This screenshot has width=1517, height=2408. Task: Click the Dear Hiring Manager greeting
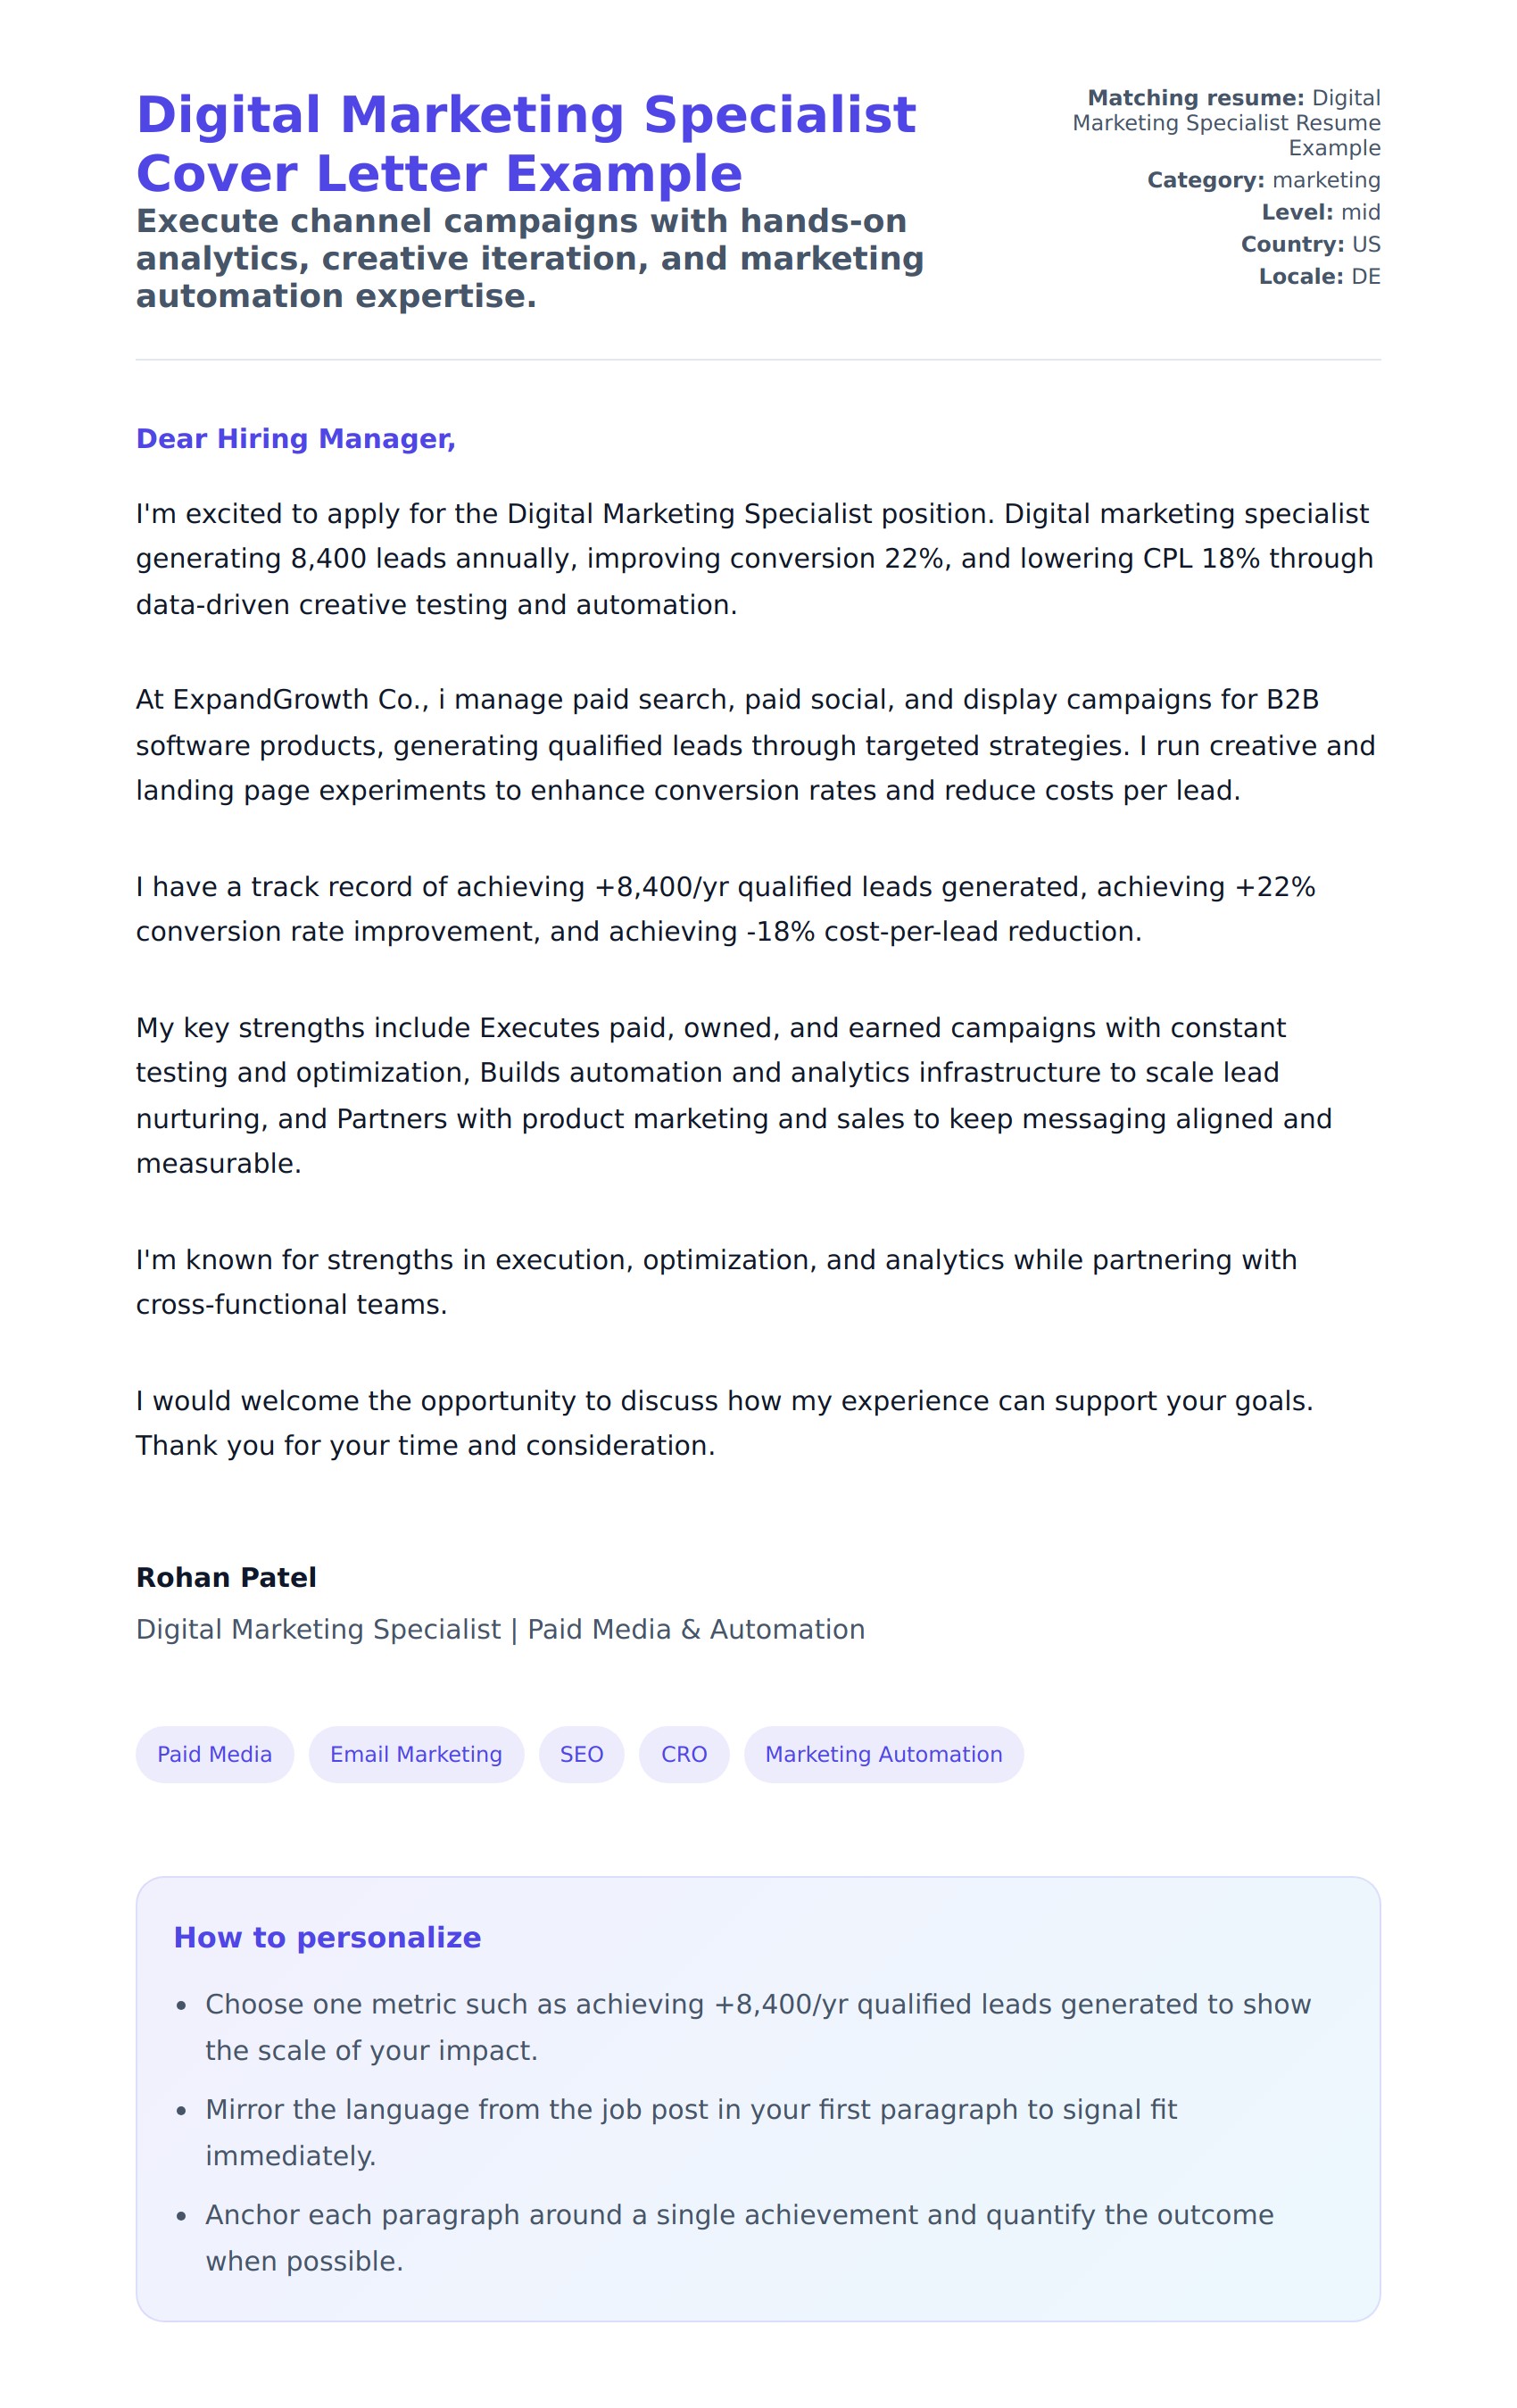[x=295, y=439]
